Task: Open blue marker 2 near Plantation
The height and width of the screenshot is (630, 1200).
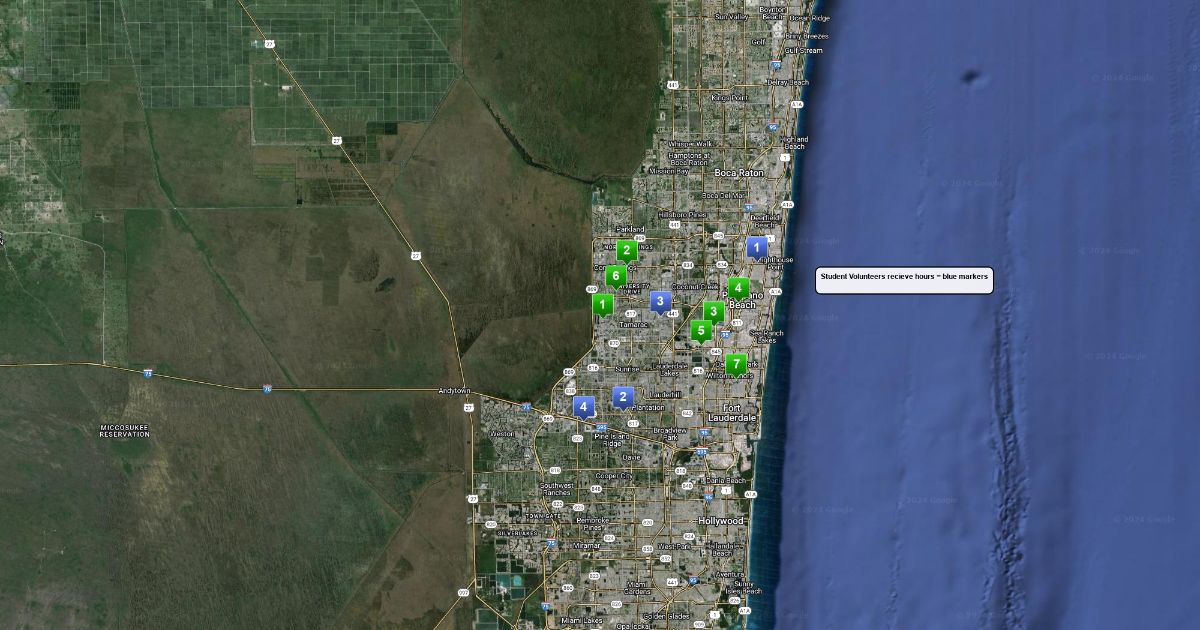Action: click(x=623, y=397)
